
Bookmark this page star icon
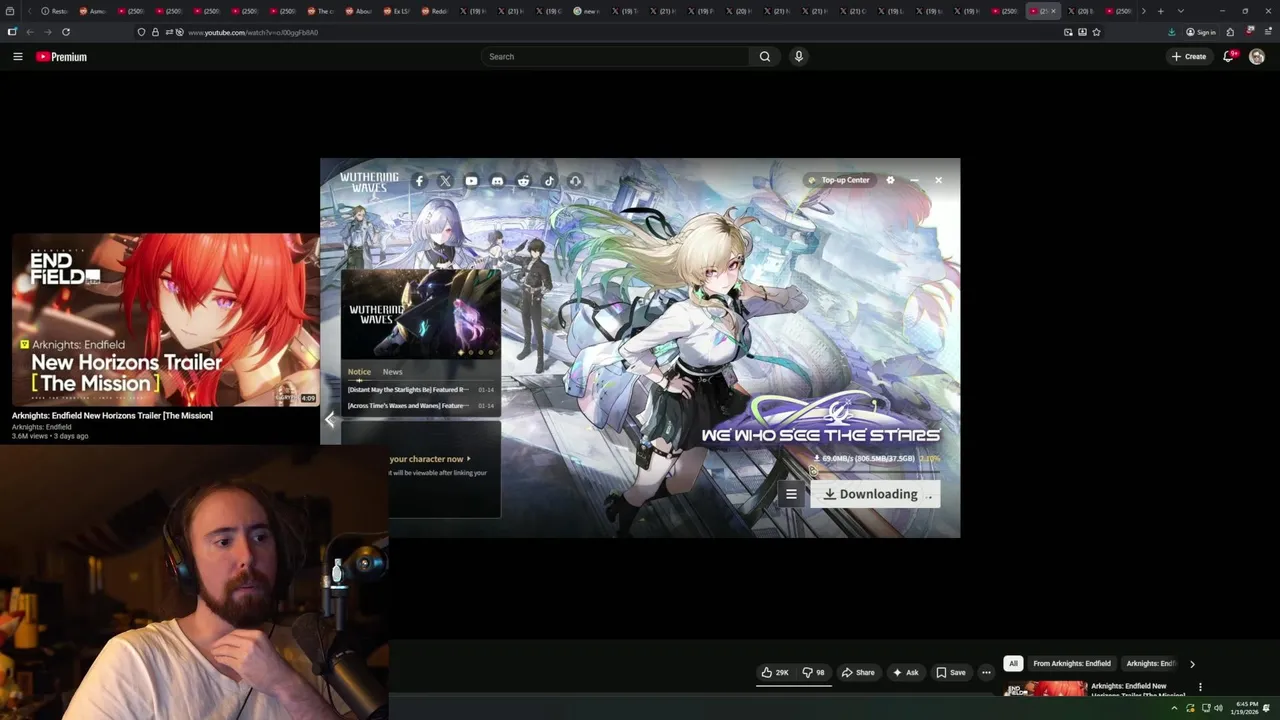[x=1096, y=32]
